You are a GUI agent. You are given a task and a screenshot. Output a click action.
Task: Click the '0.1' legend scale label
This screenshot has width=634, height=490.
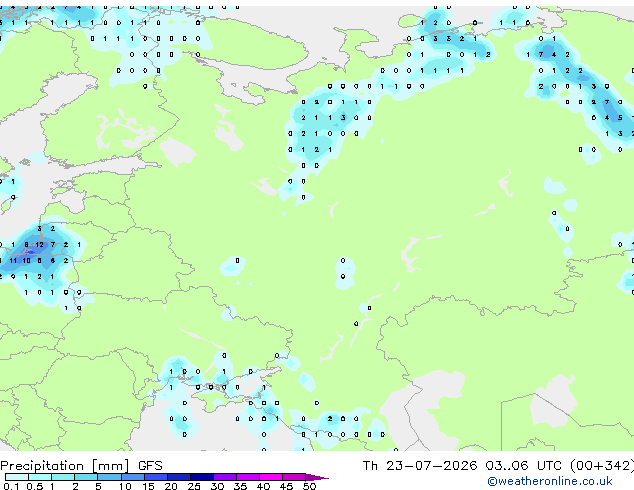[11, 486]
